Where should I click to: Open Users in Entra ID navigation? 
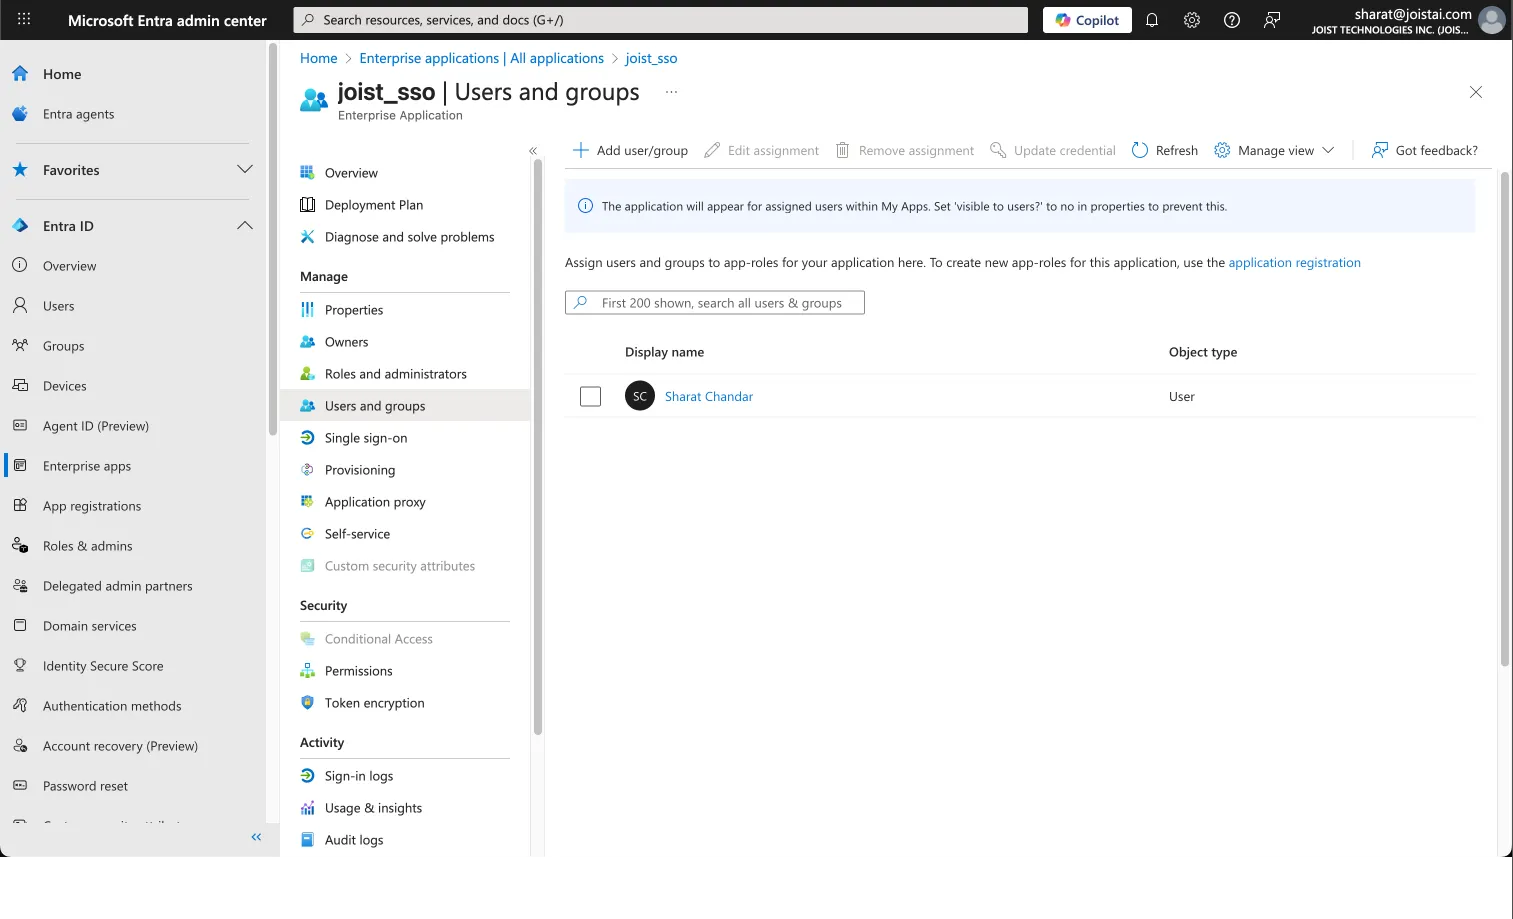tap(58, 306)
